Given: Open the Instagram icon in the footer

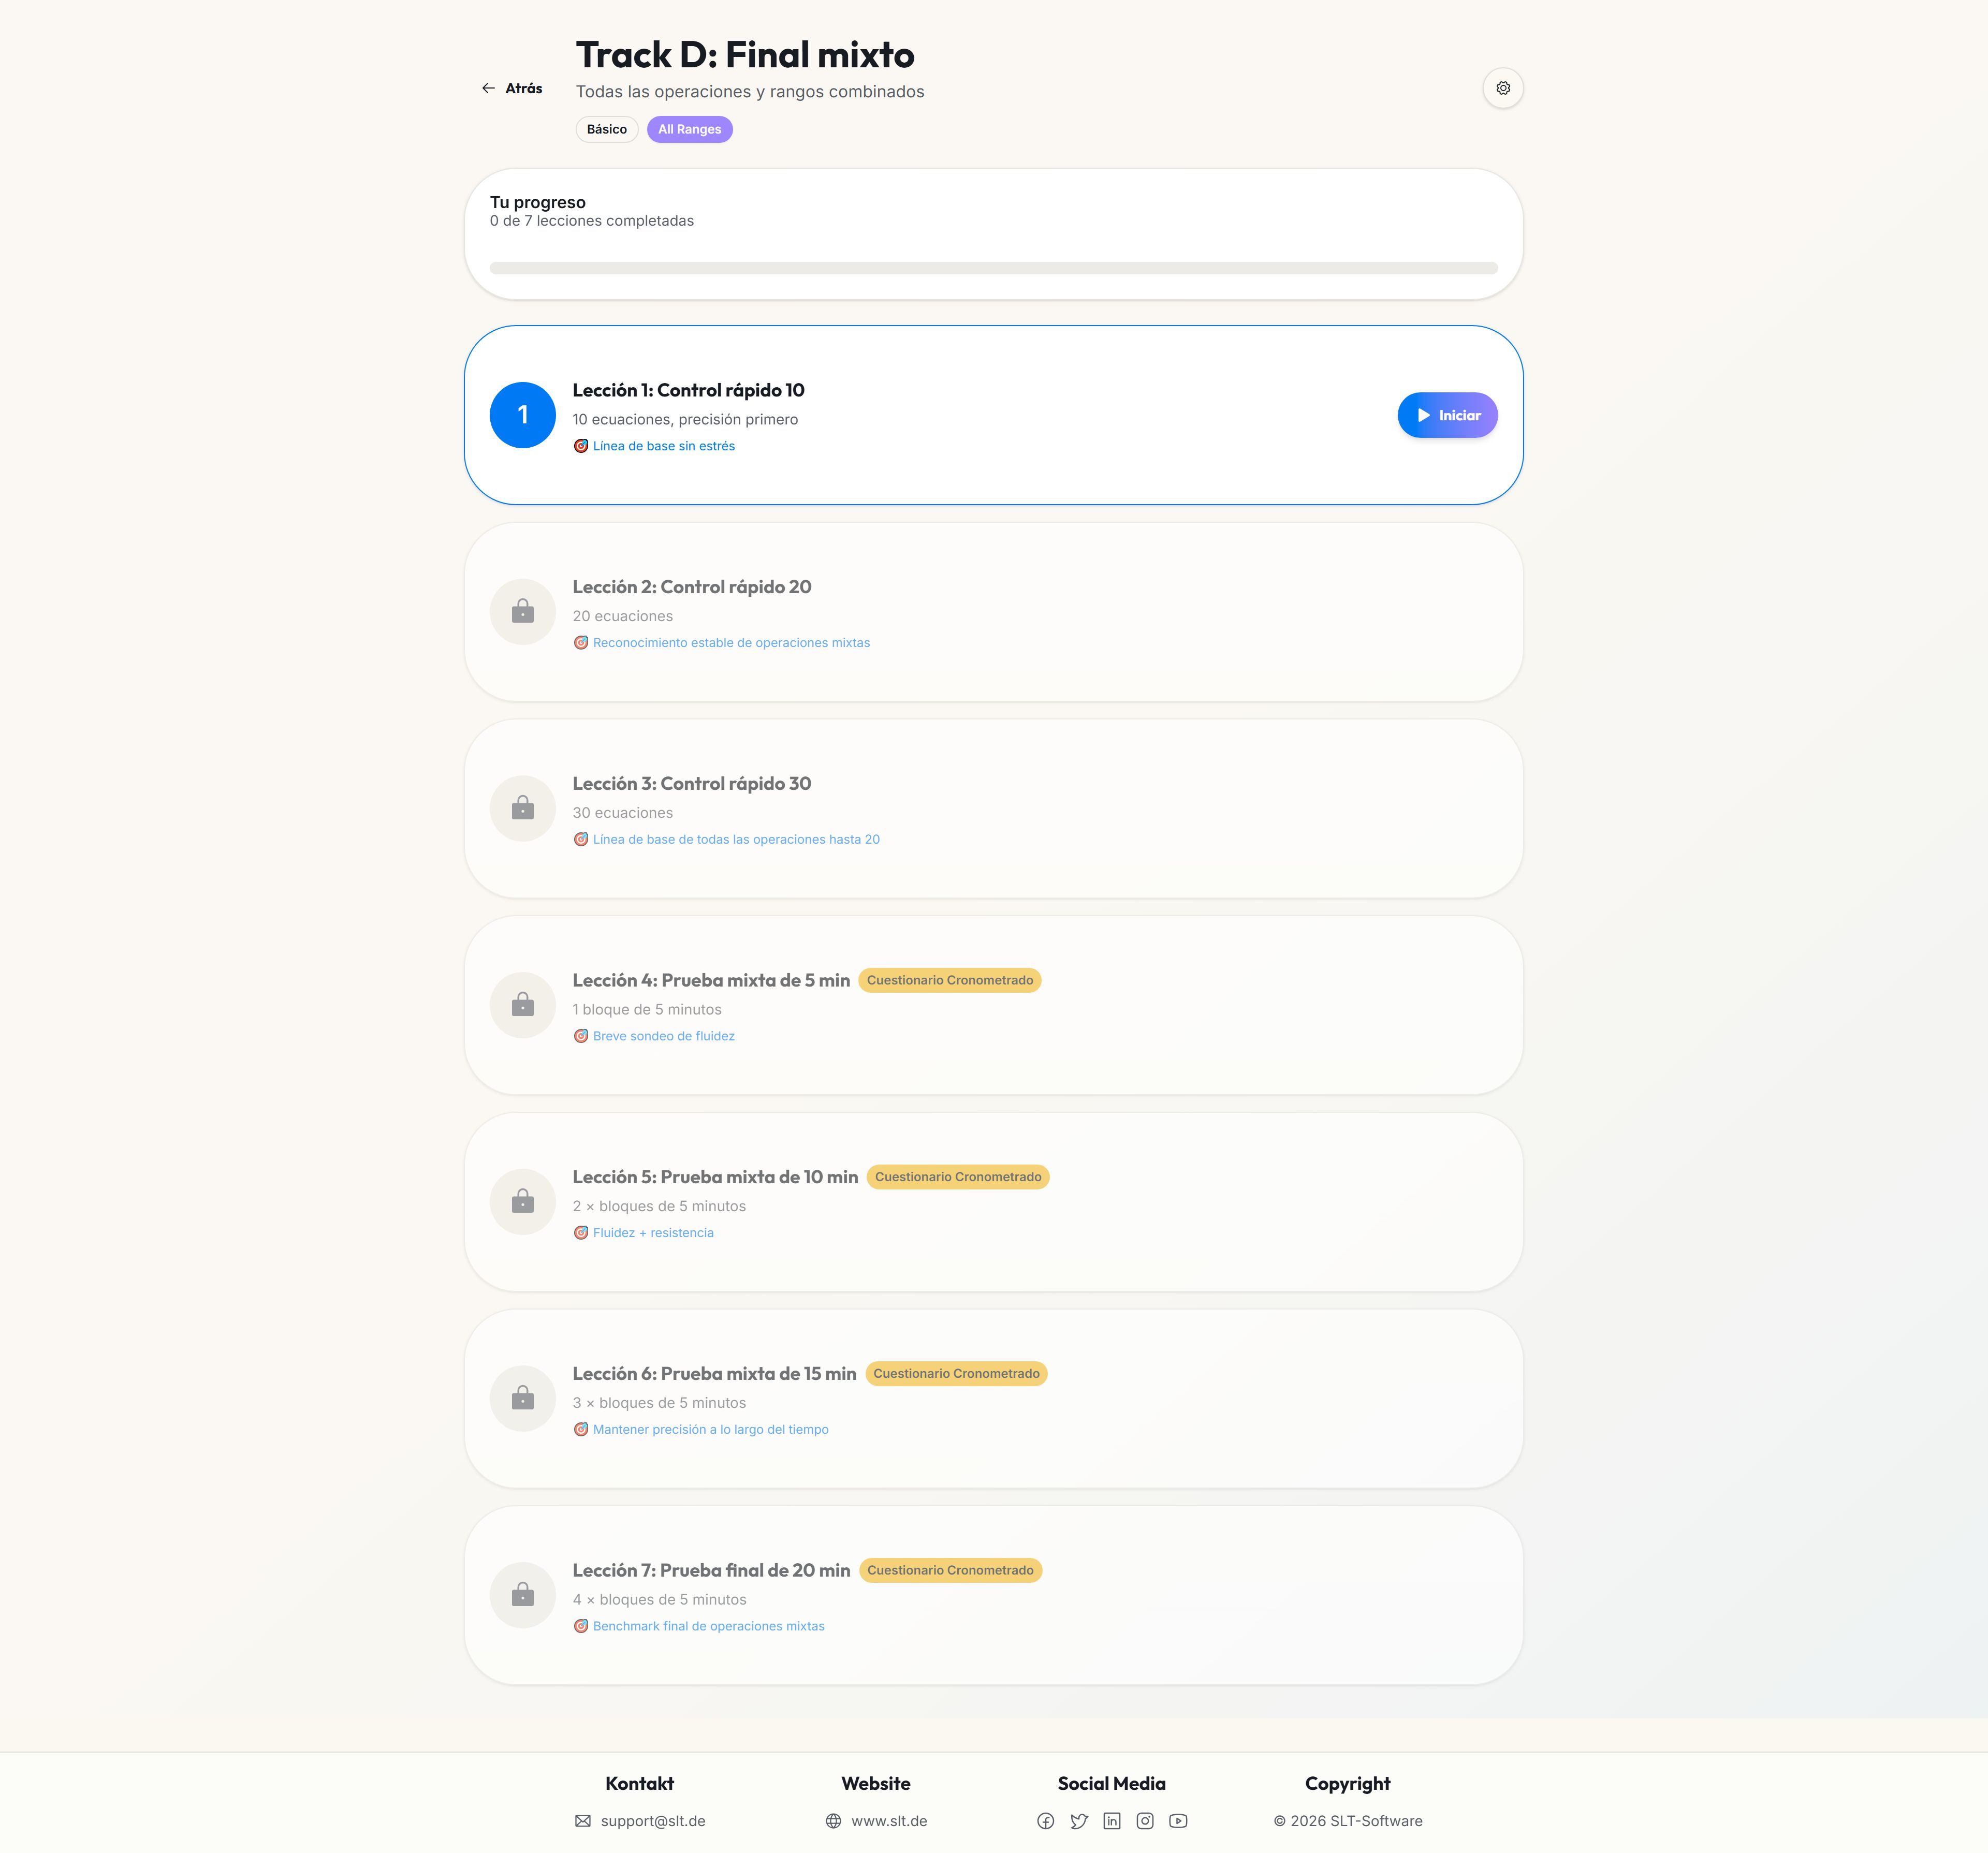Looking at the screenshot, I should click(x=1145, y=1821).
